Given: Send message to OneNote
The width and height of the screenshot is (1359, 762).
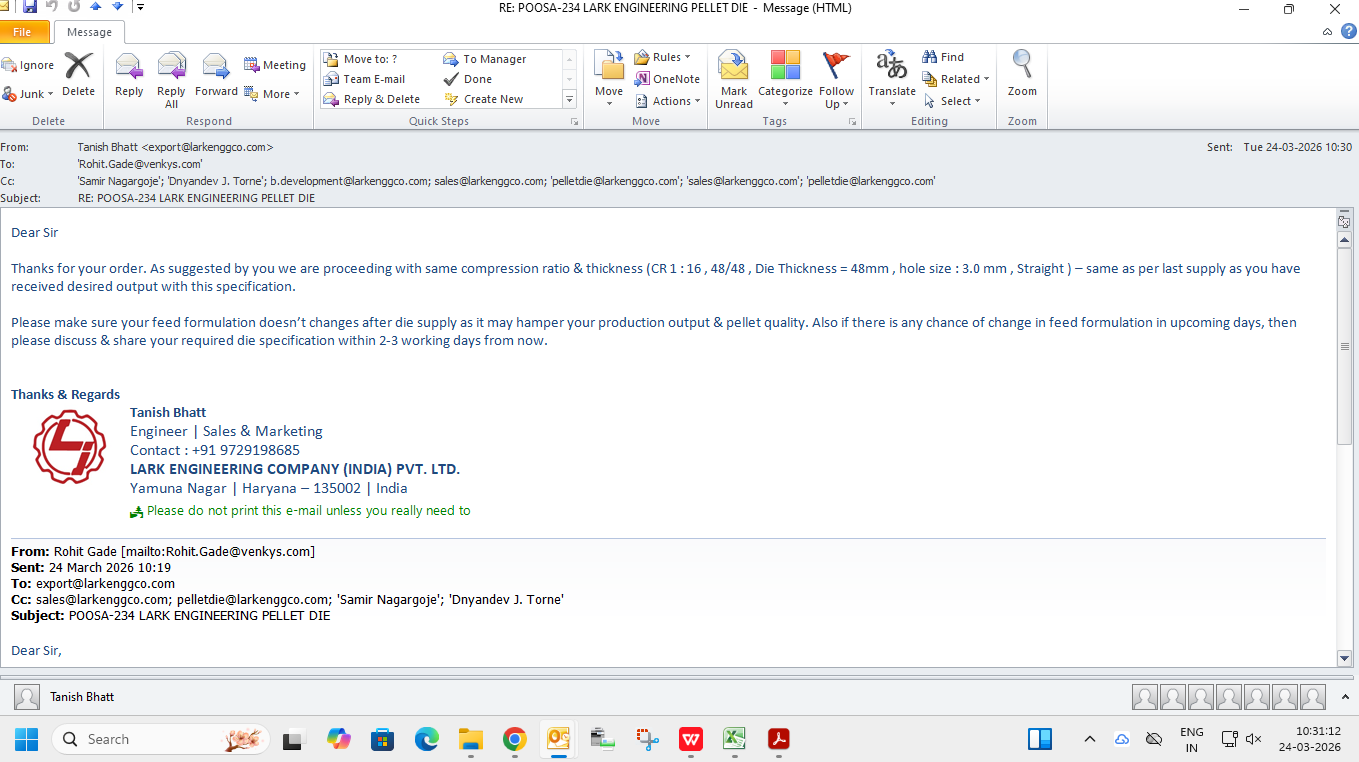Looking at the screenshot, I should pos(667,79).
